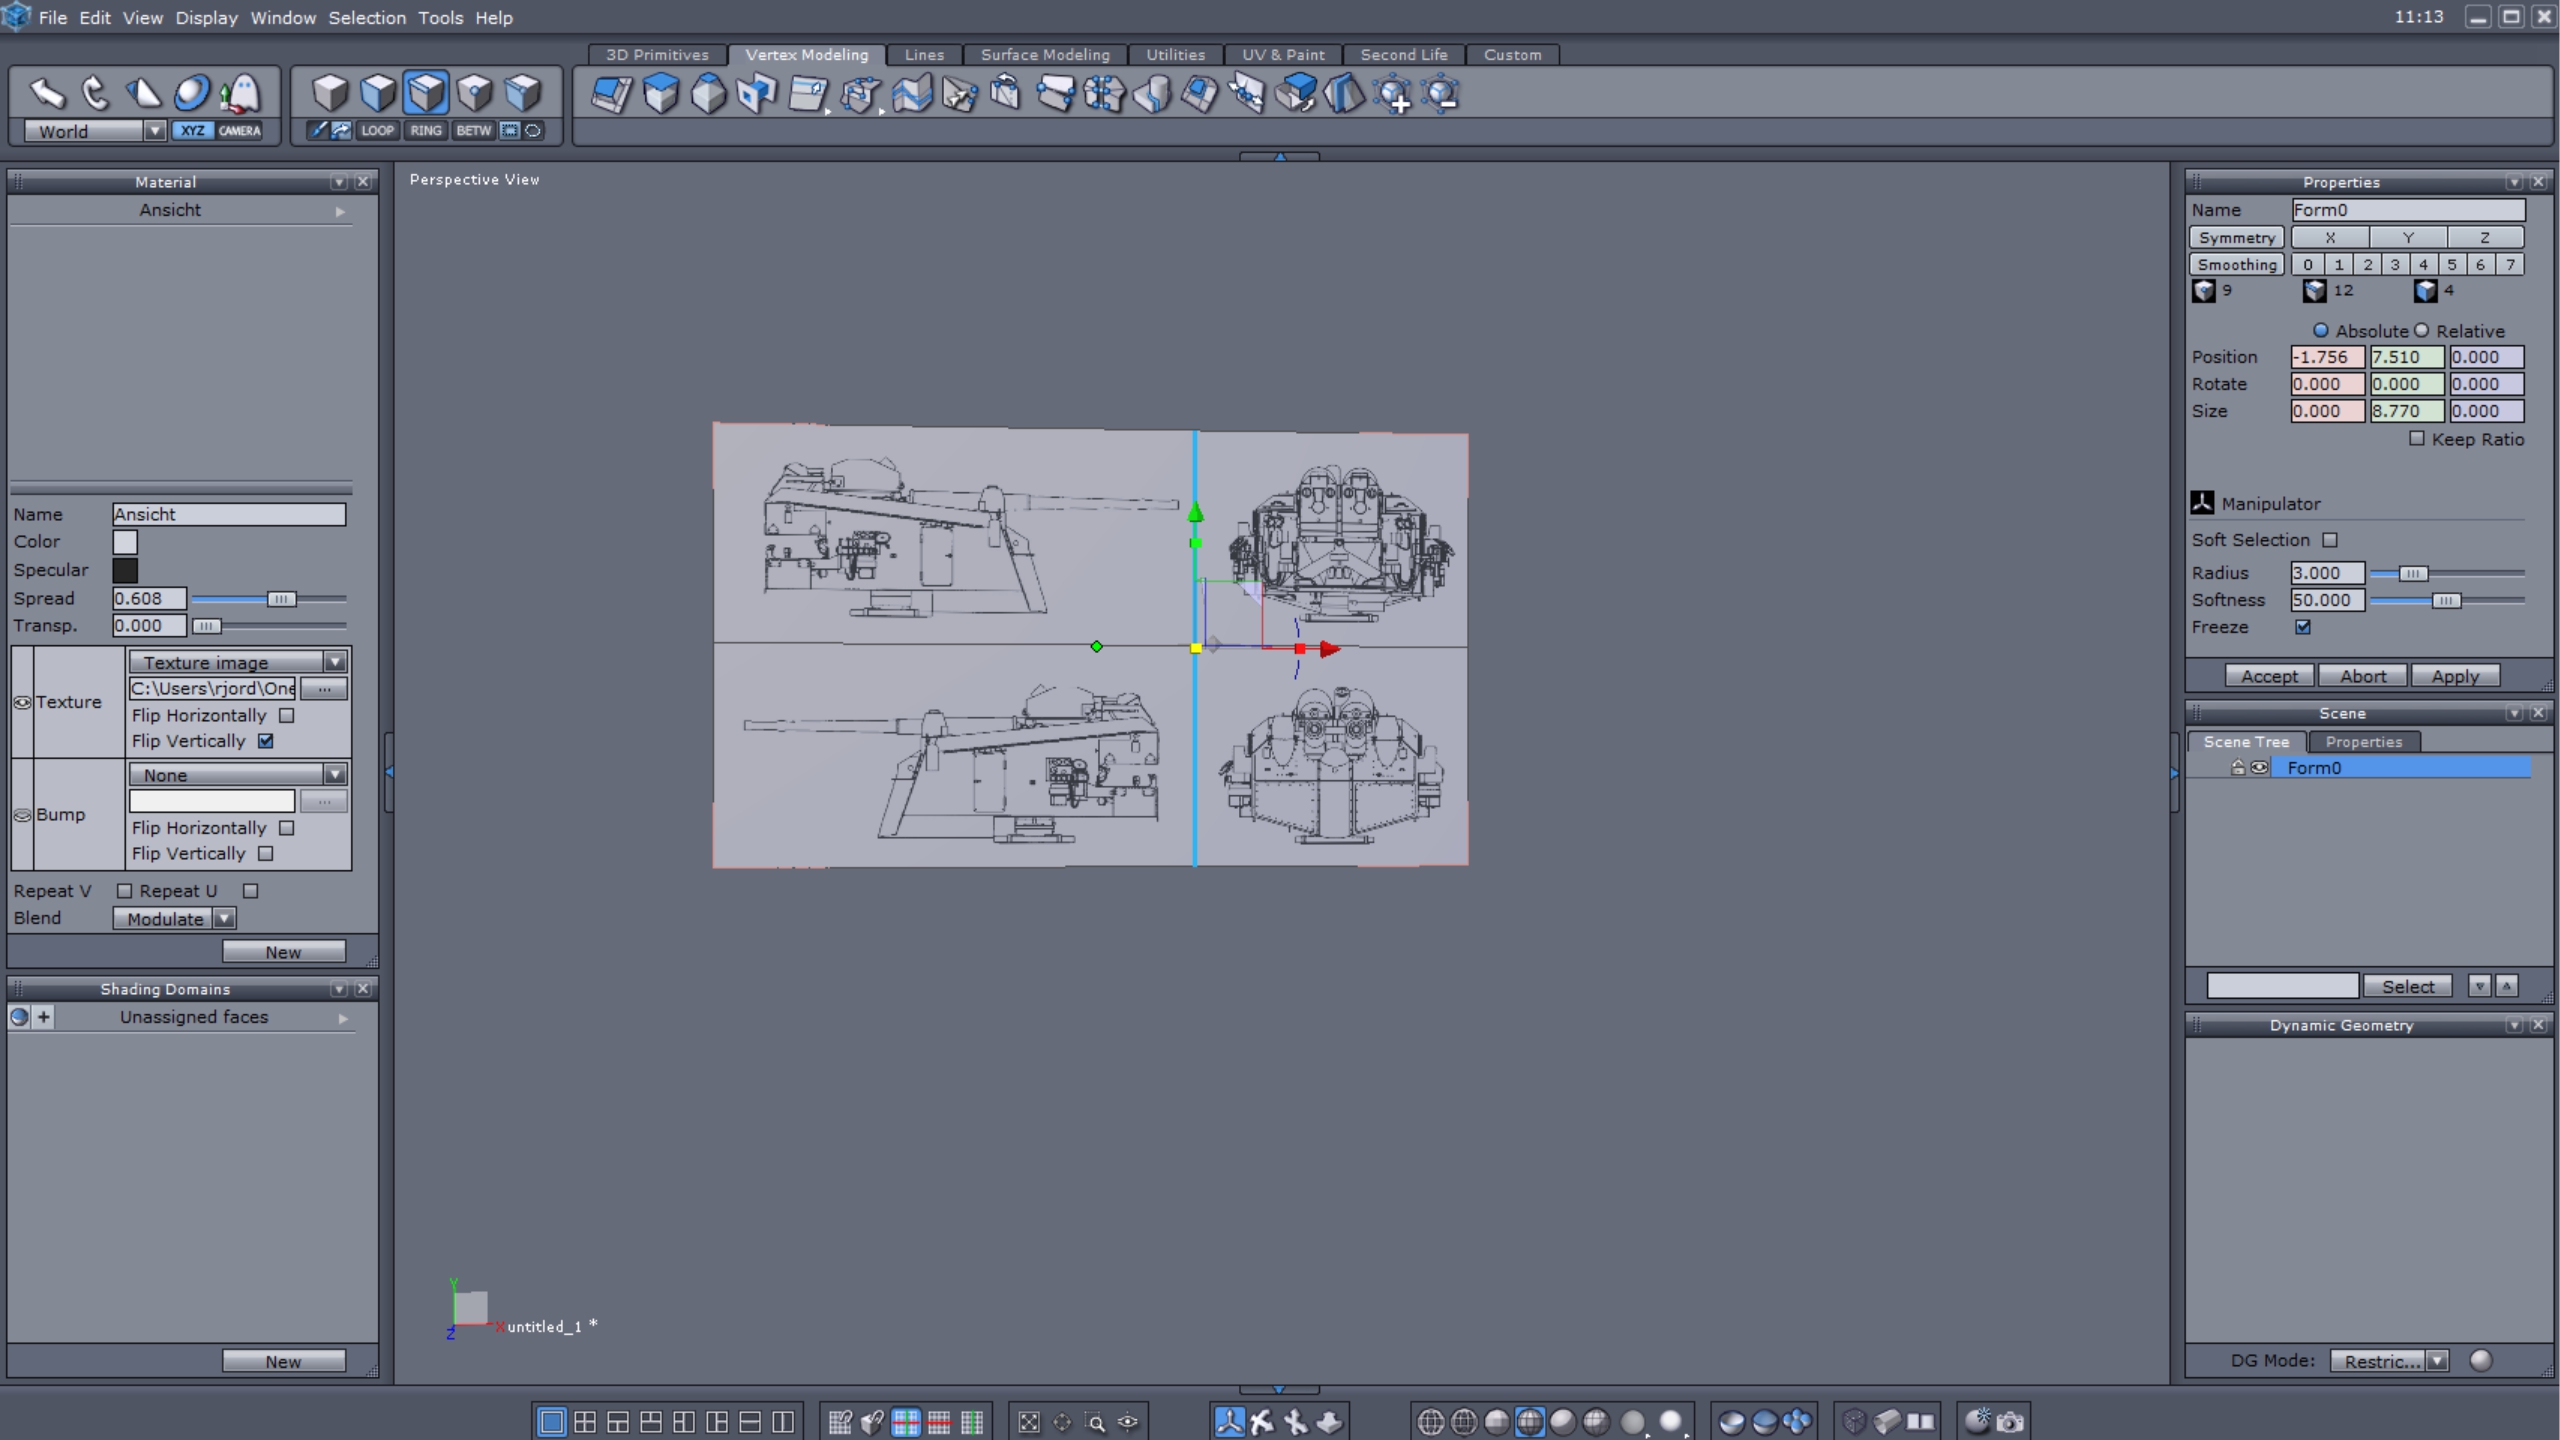Viewport: 2560px width, 1440px height.
Task: Enable the Soft Selection checkbox
Action: (x=2330, y=540)
